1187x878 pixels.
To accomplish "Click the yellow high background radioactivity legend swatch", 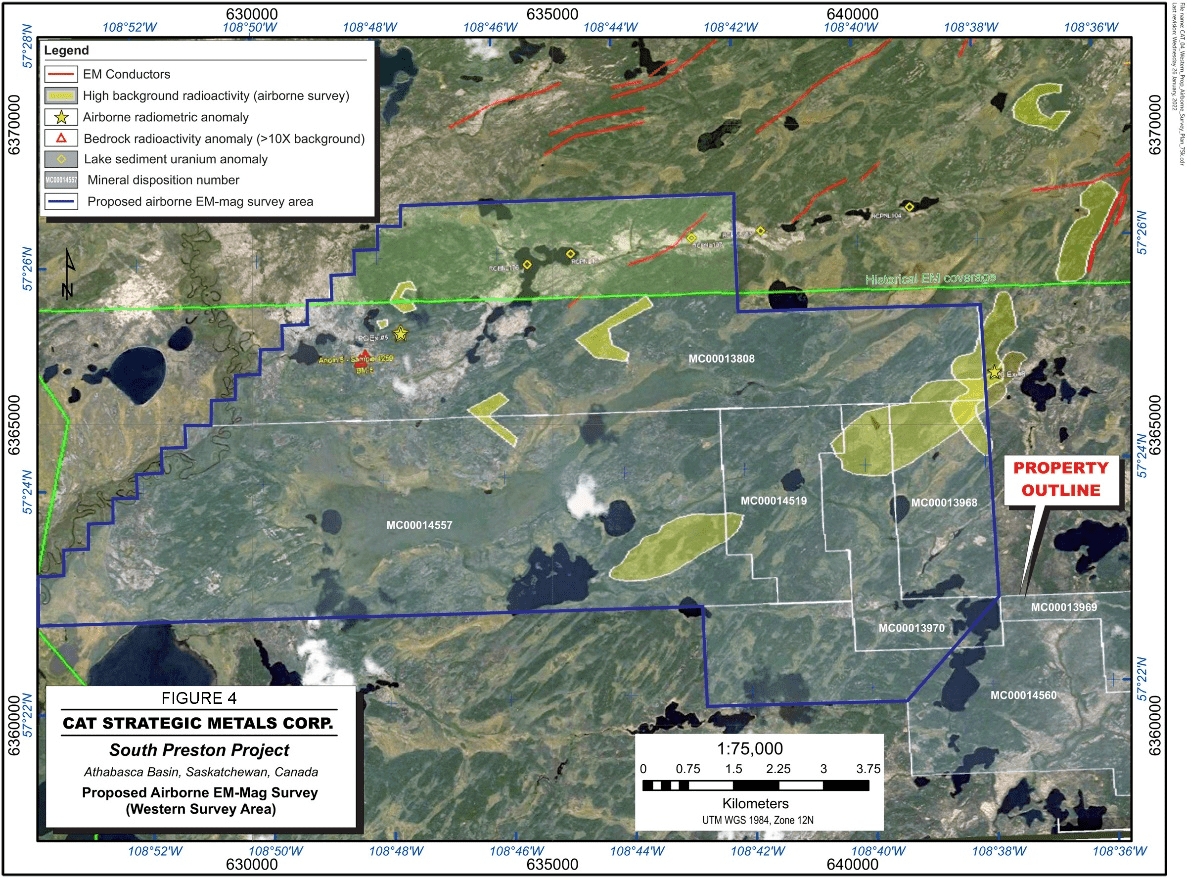I will (x=61, y=96).
